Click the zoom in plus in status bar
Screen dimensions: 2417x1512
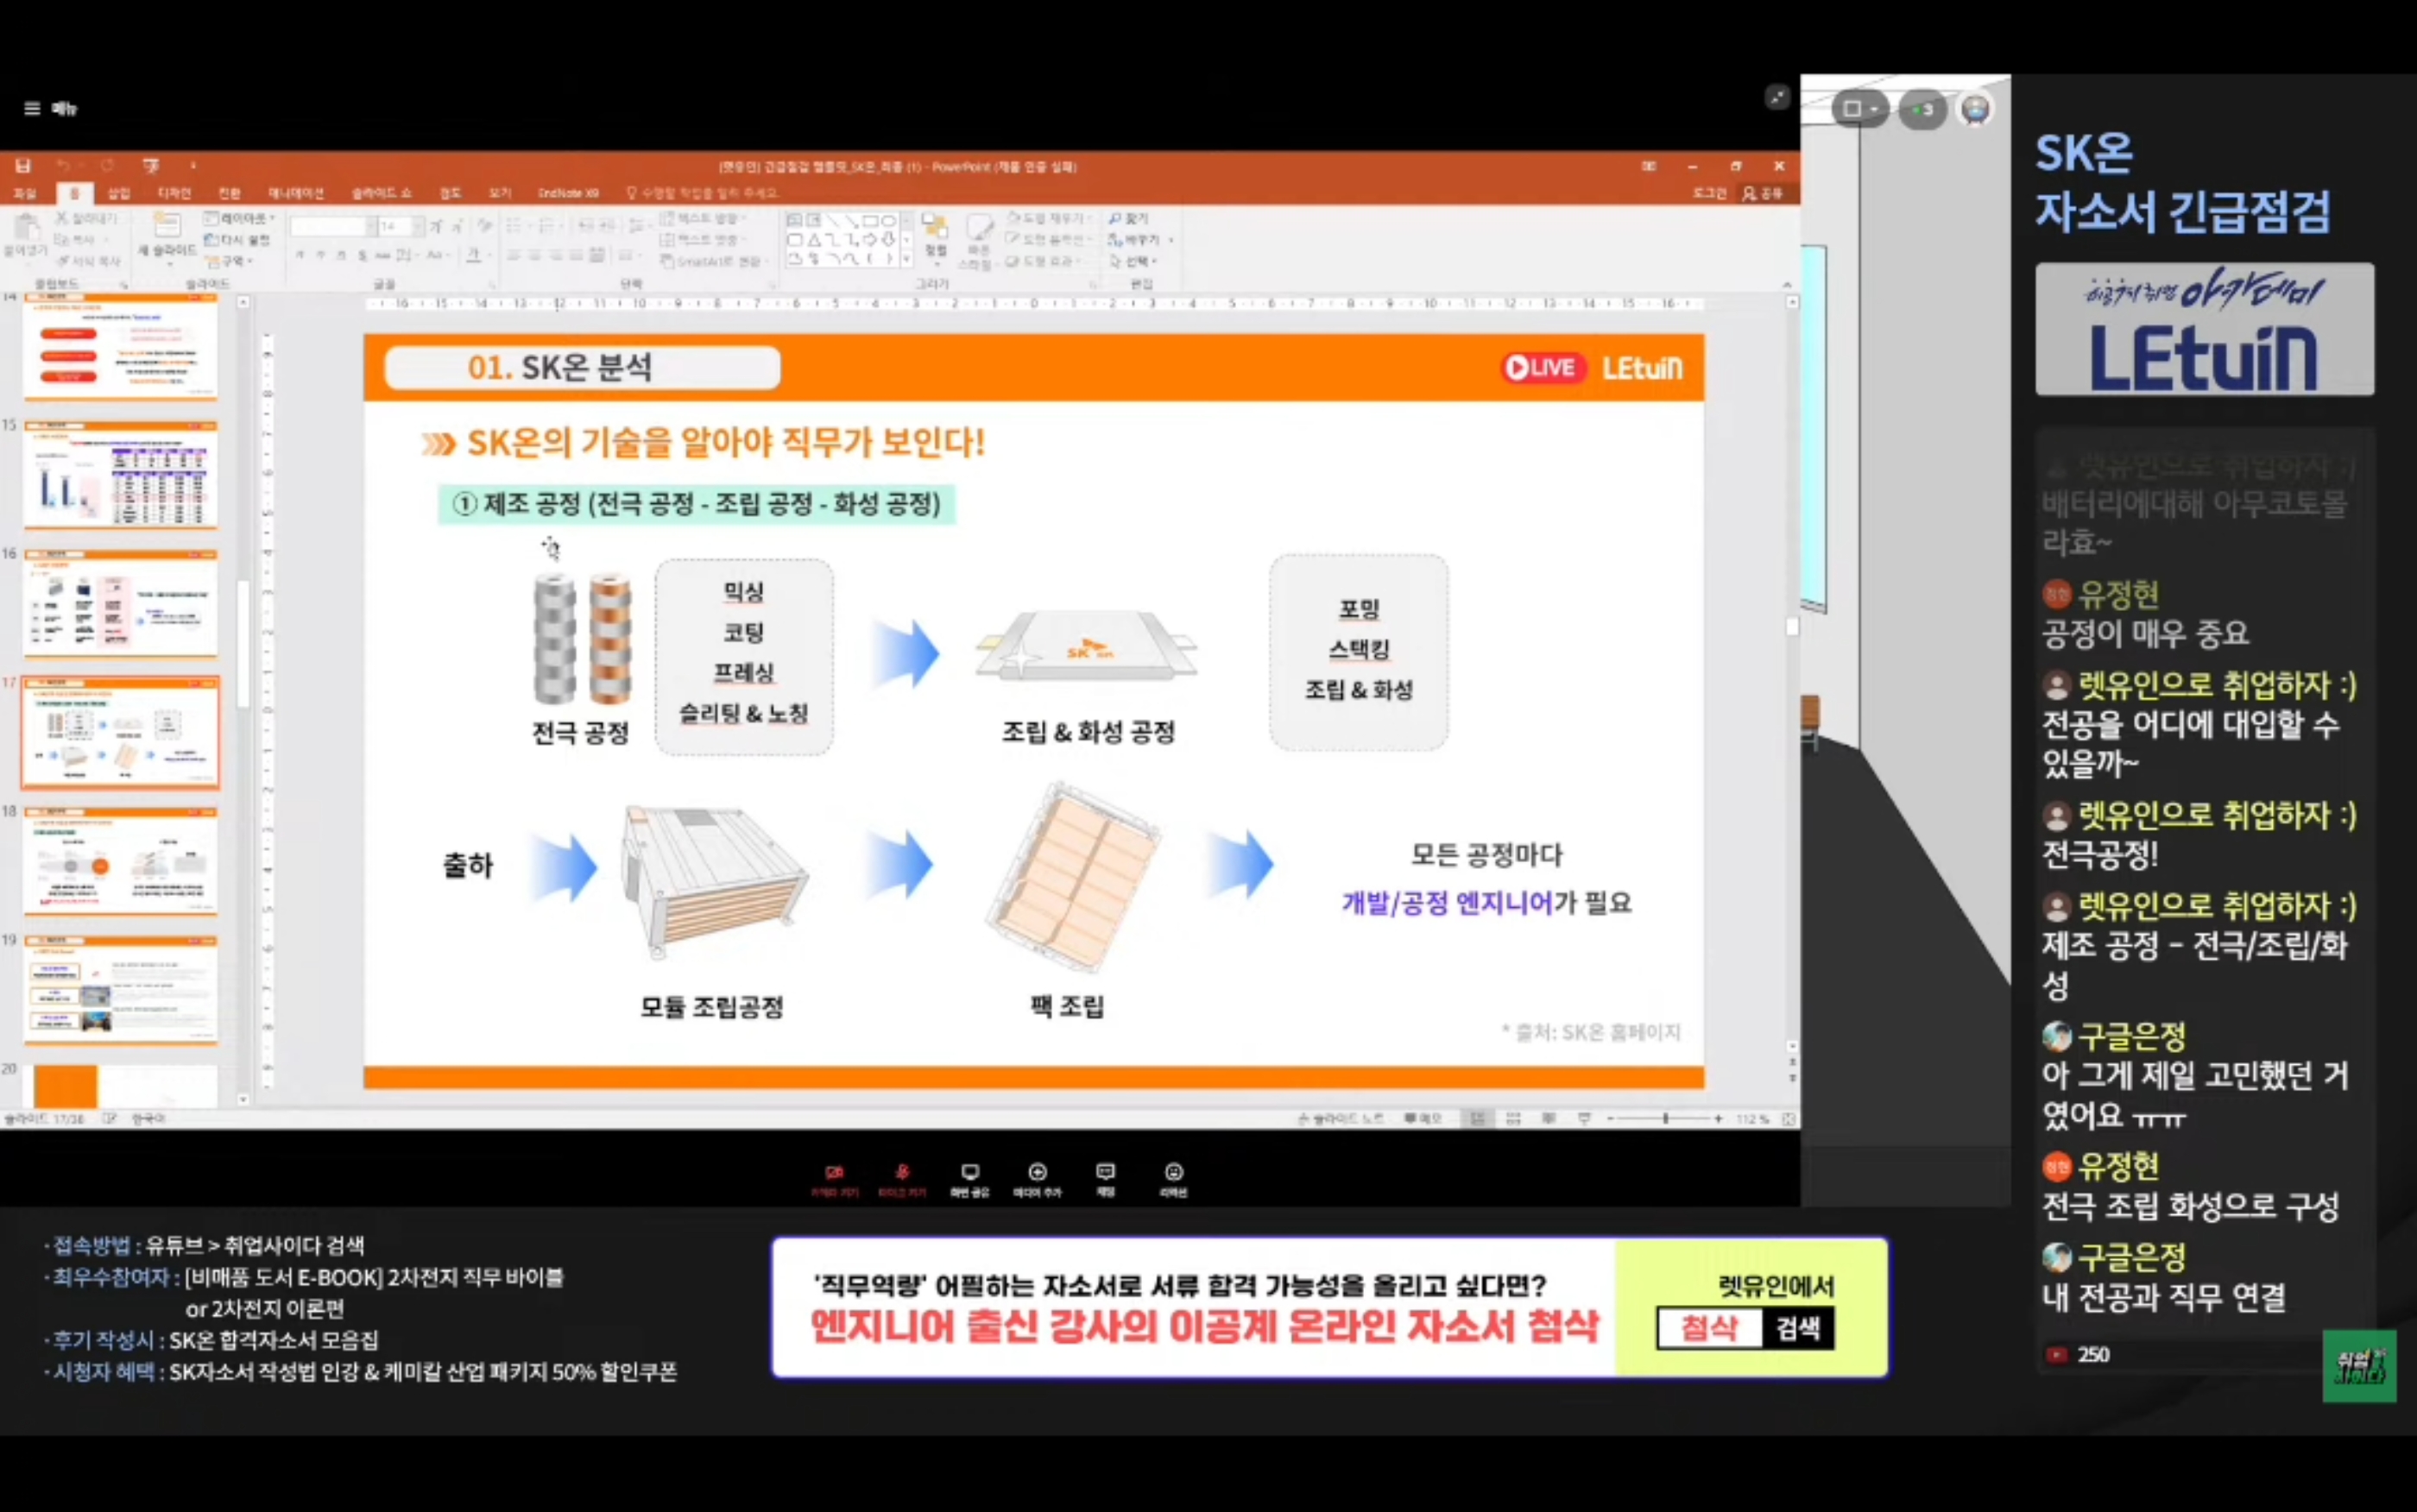pos(1719,1118)
